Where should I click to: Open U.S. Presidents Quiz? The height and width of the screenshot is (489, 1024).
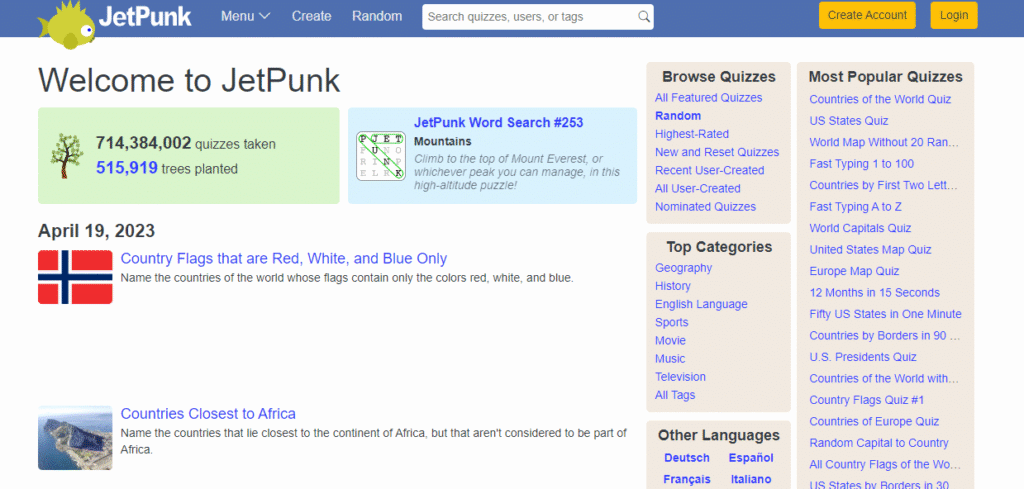coord(863,358)
